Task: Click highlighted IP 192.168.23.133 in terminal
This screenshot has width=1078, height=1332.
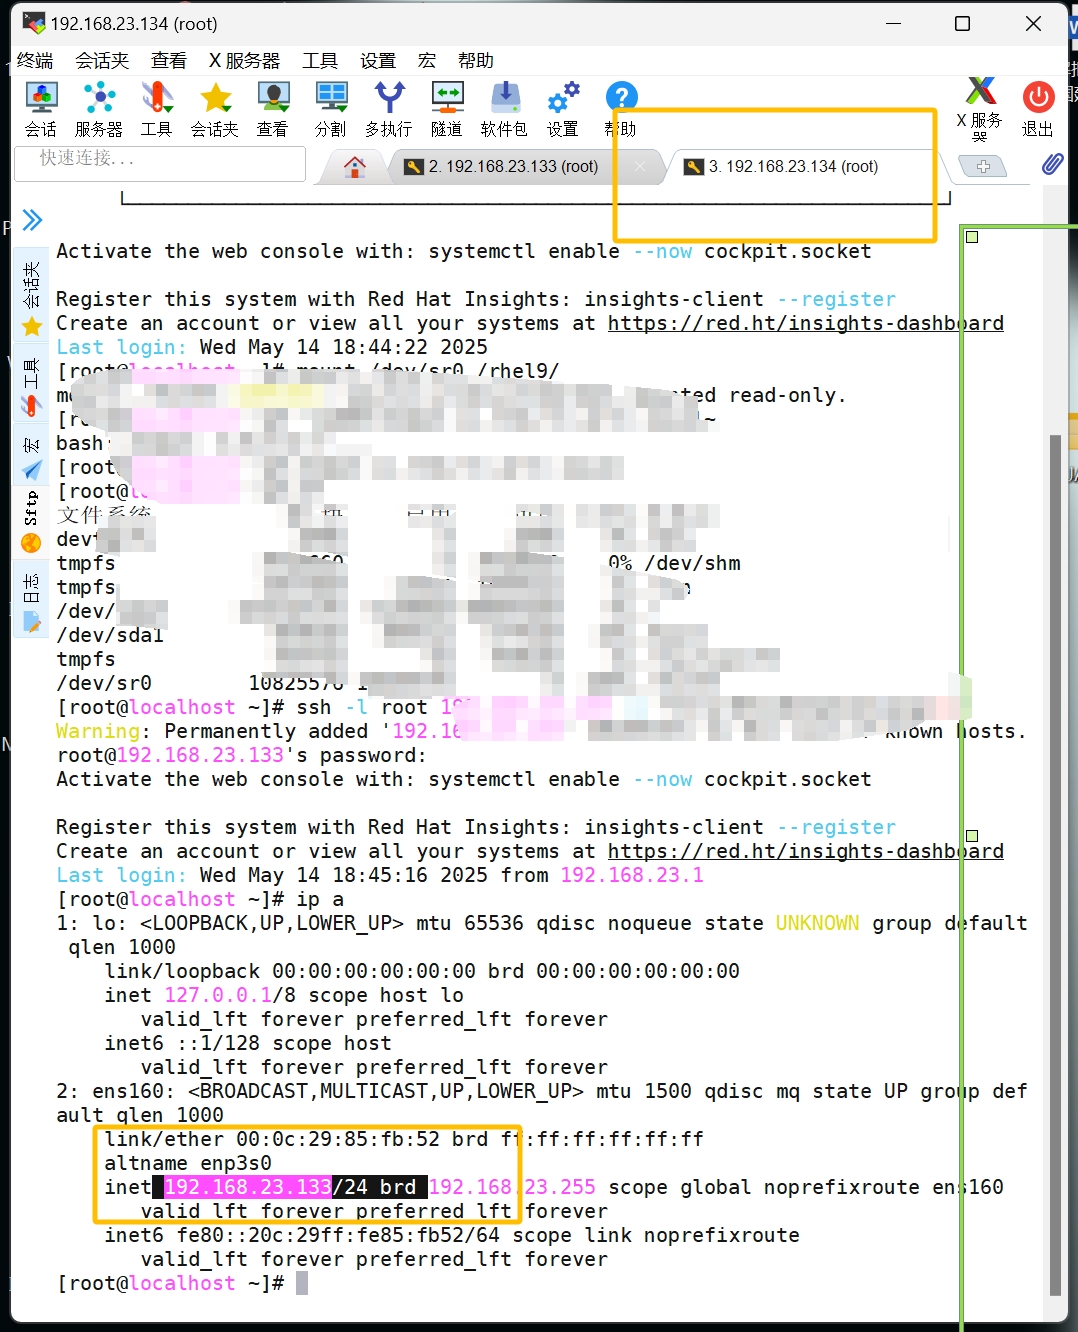Action: click(247, 1187)
